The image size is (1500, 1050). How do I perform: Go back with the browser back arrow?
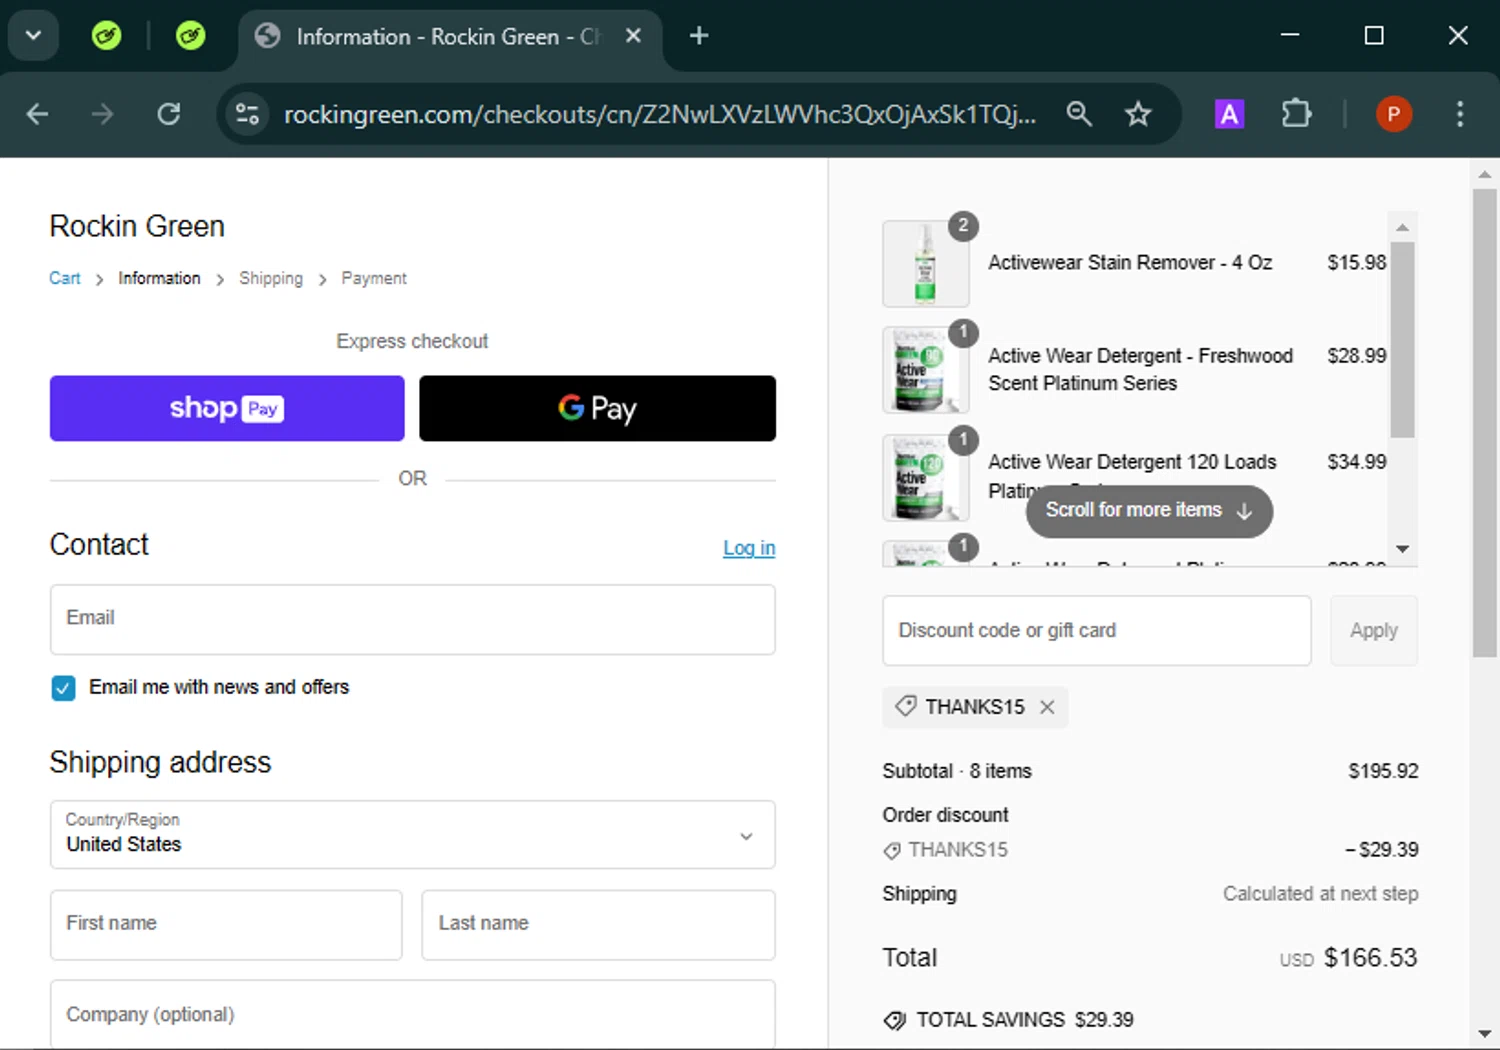pos(37,114)
